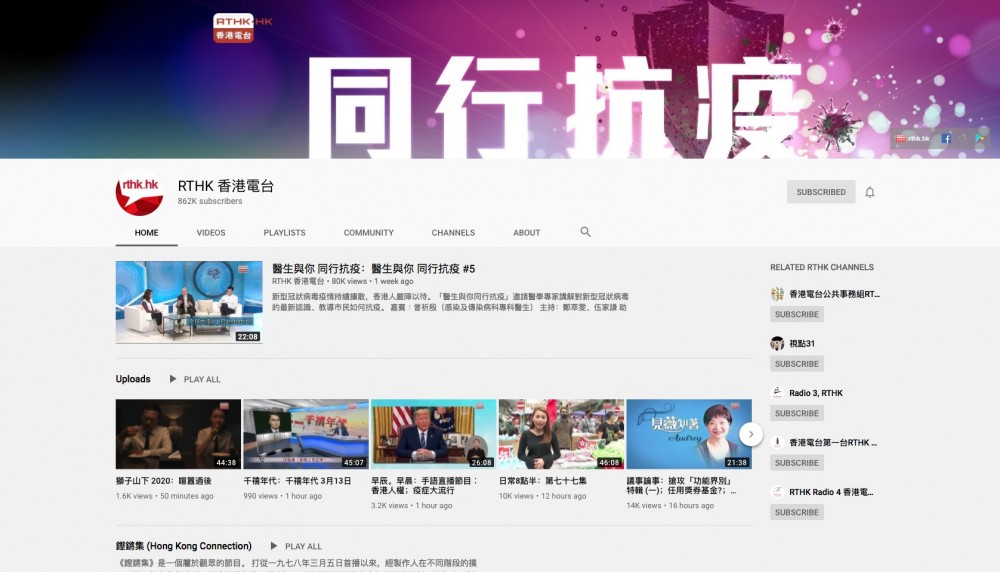Screen dimensions: 1000x572
Task: Click the 862K subscribers text
Action: coord(210,201)
